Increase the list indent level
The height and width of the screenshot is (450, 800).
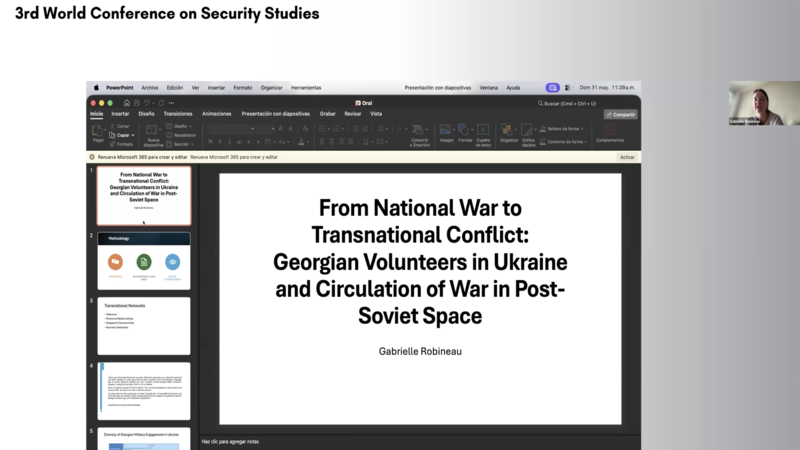[x=365, y=129]
